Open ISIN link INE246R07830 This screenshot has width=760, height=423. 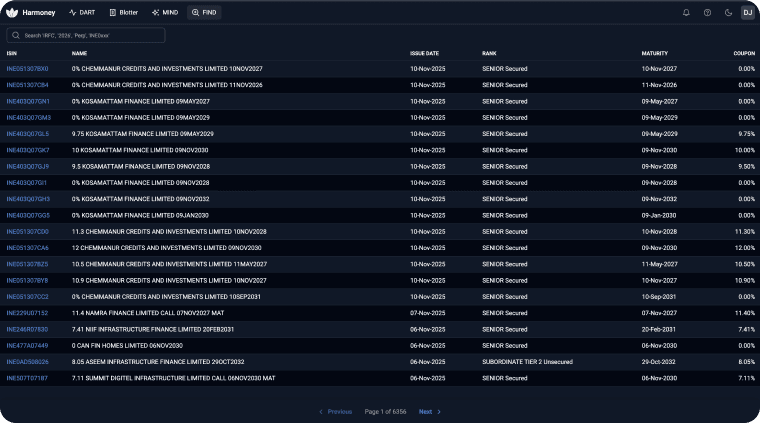tap(27, 329)
